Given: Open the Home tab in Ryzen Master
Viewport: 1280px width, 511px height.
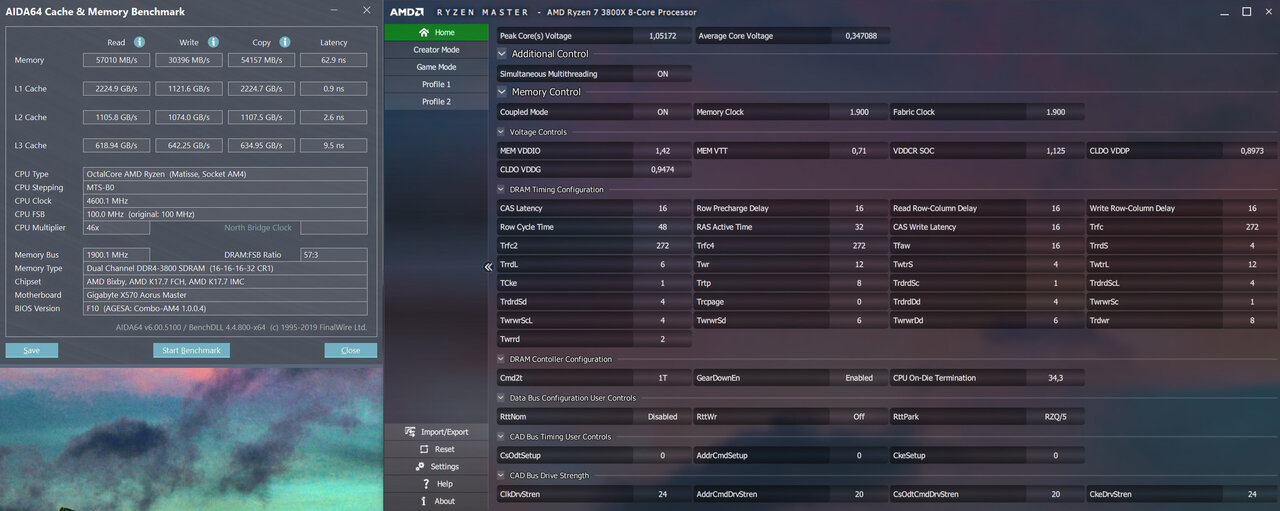Looking at the screenshot, I should point(436,32).
